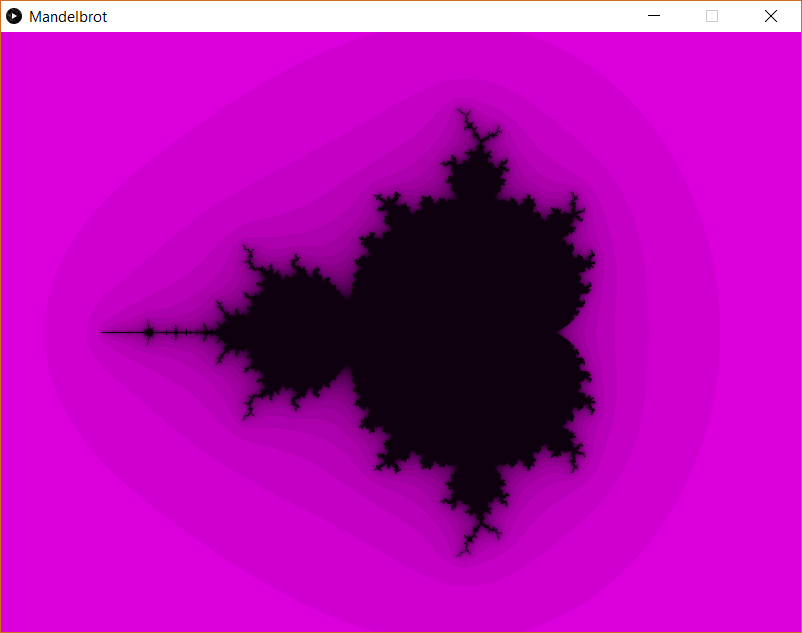The image size is (802, 633).
Task: Click the Processing app icon in title bar
Action: pos(14,16)
